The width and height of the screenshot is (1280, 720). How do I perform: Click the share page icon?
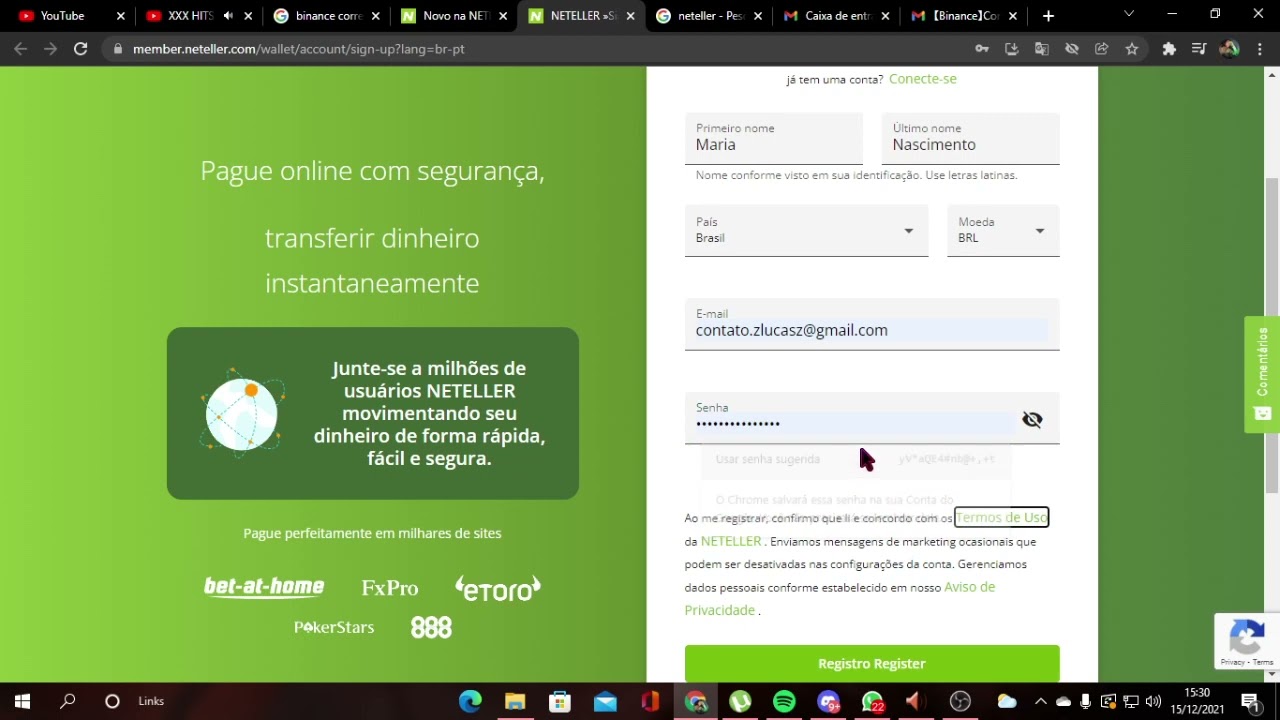pos(1102,49)
